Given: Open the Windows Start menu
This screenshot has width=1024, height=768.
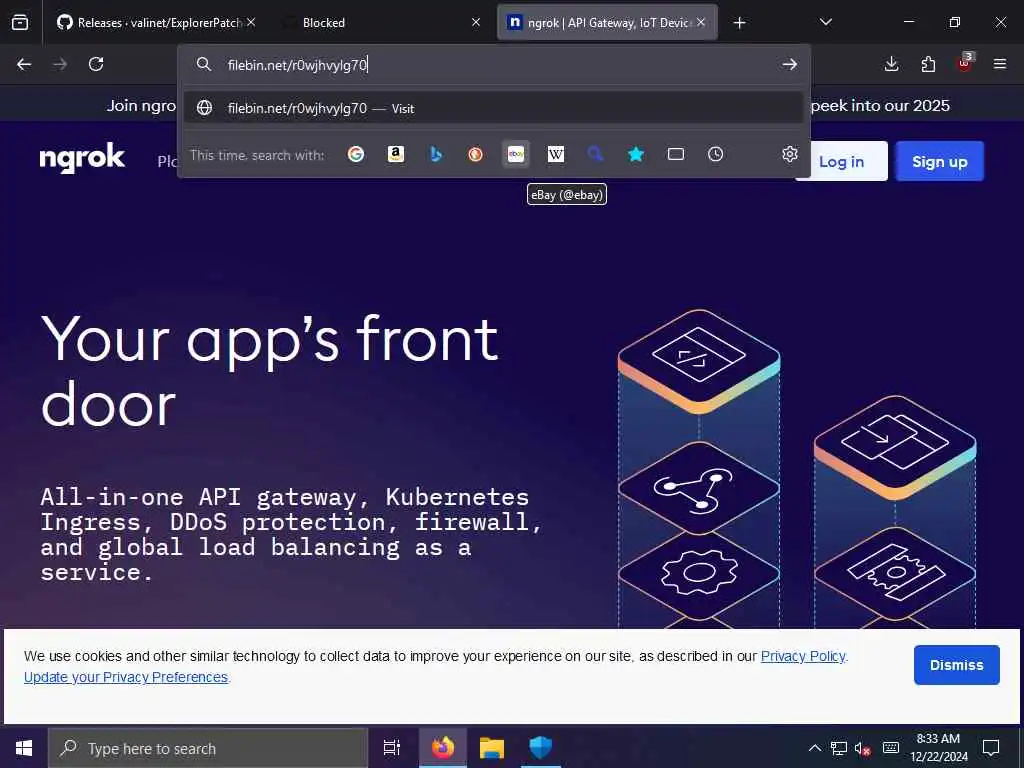Looking at the screenshot, I should [24, 748].
